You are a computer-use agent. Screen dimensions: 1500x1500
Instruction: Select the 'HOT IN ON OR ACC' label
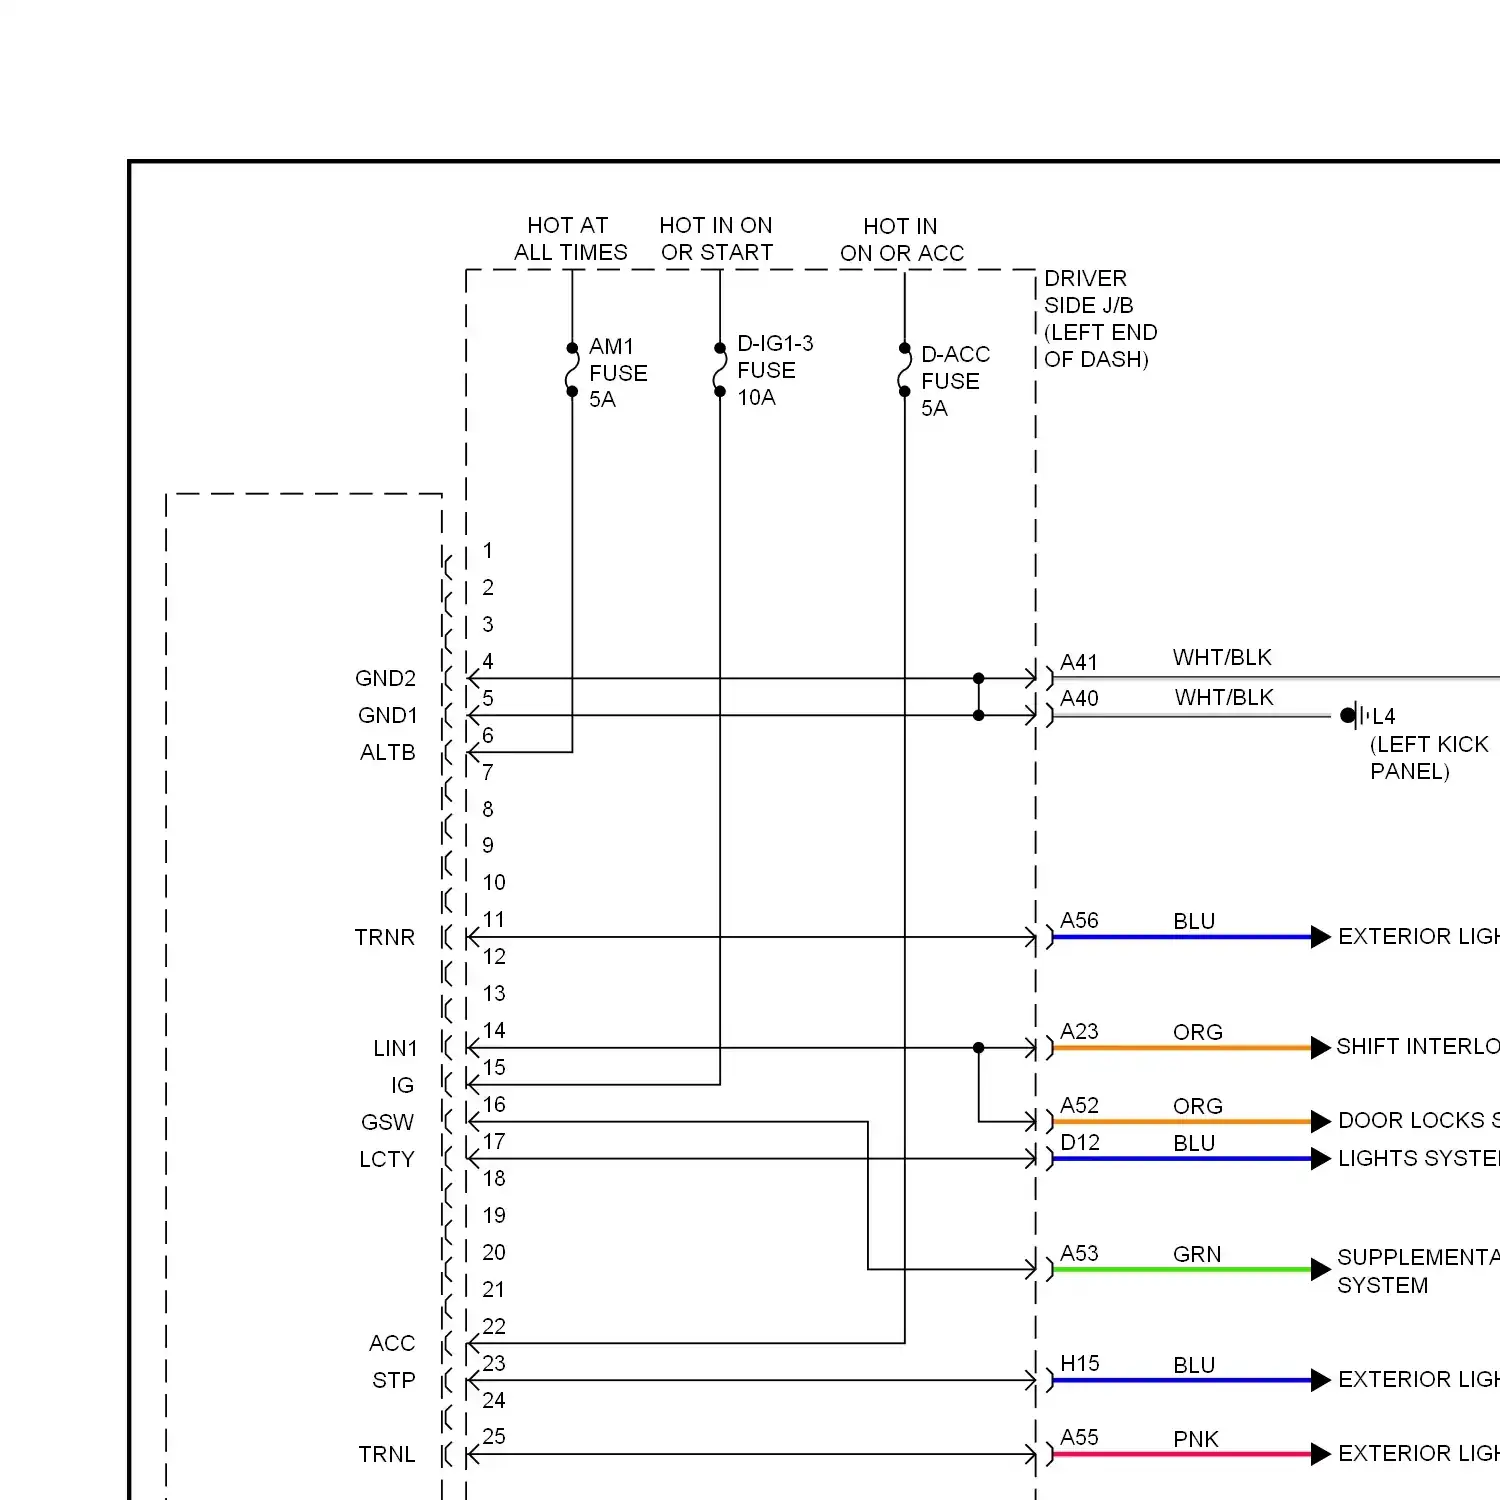(902, 240)
